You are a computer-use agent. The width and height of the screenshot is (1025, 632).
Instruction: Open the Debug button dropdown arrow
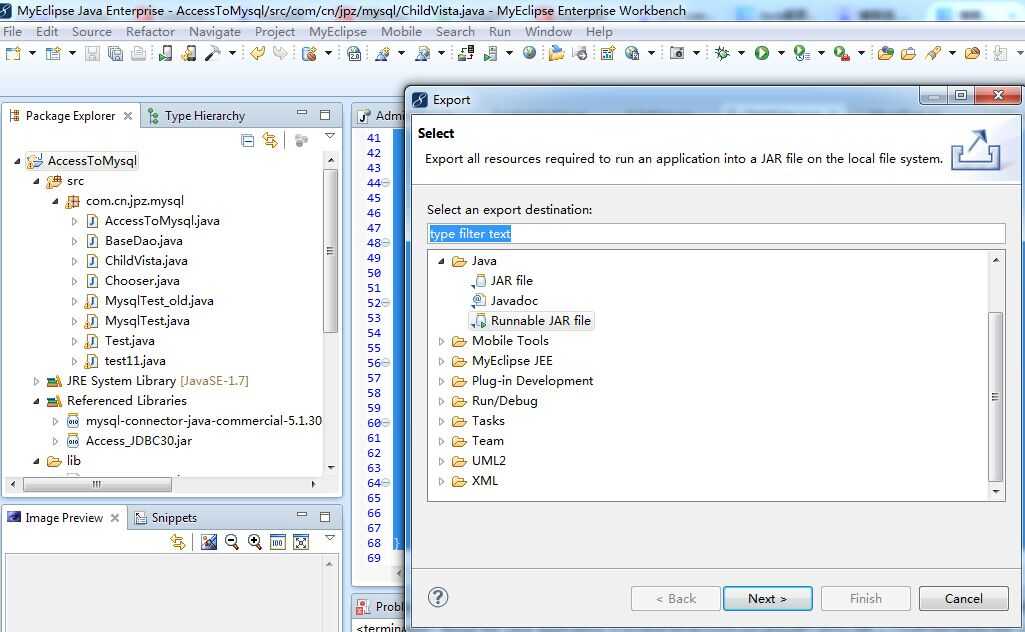(741, 54)
